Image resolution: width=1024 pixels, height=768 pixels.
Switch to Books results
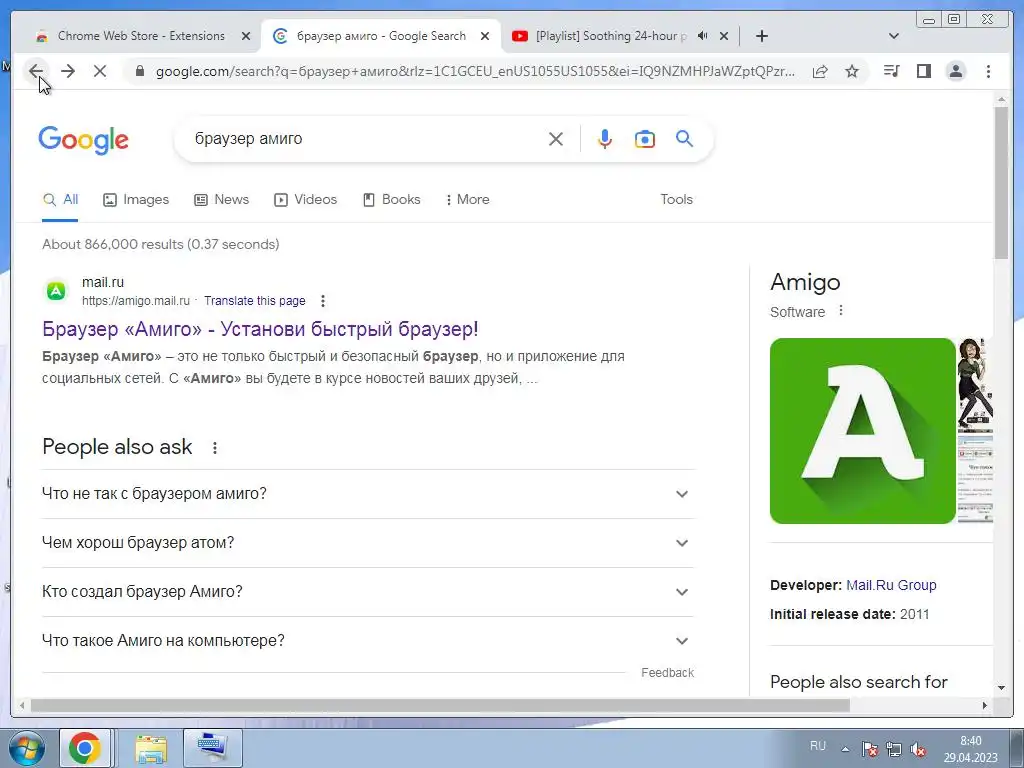click(x=392, y=200)
